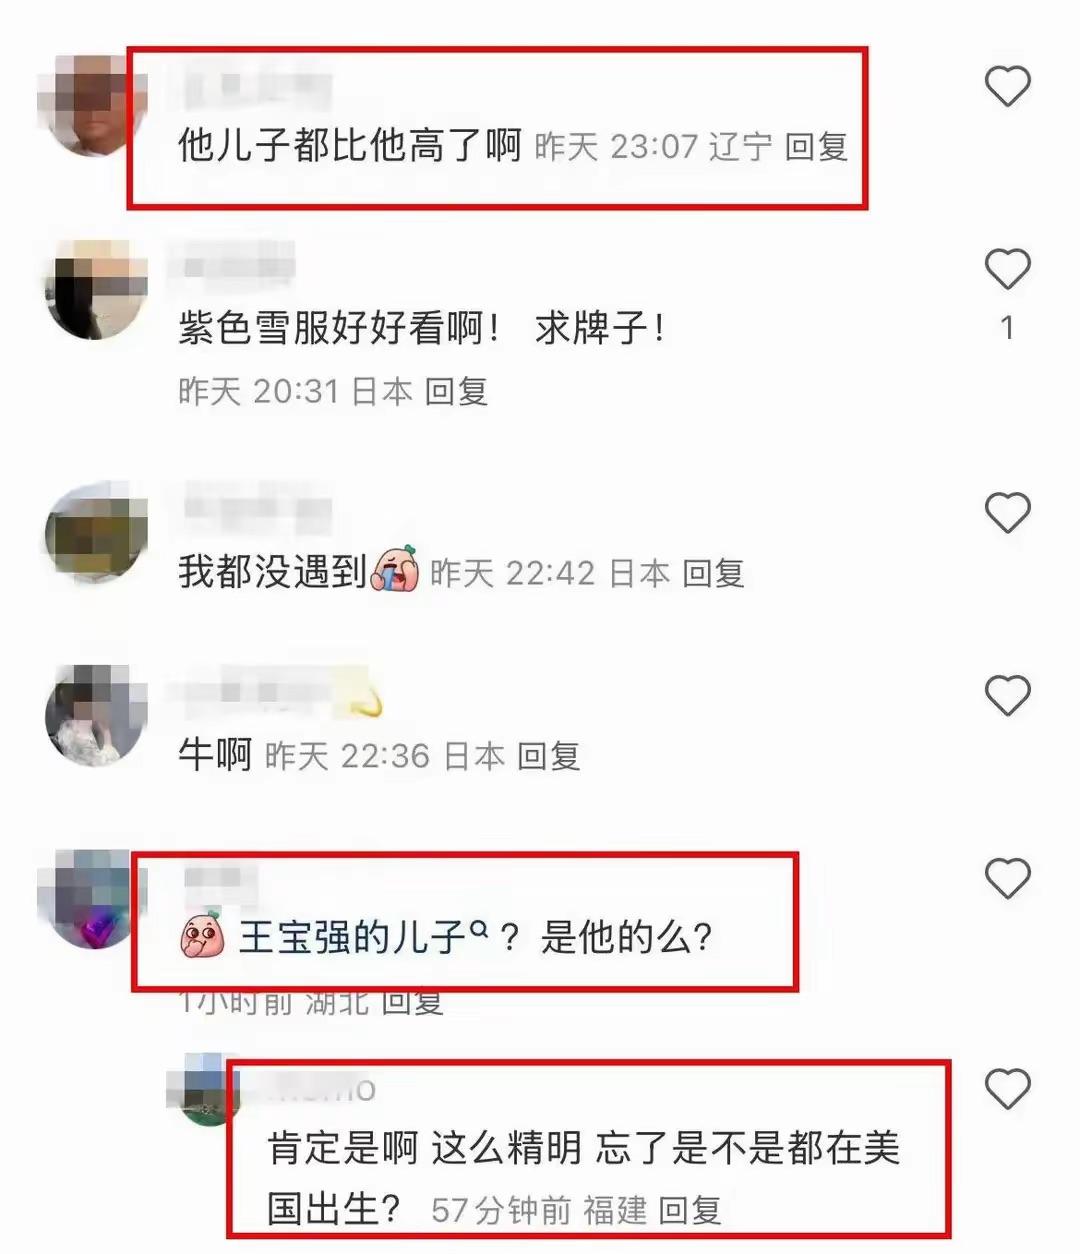Open avatar of the 牛啊 commenter

point(97,715)
